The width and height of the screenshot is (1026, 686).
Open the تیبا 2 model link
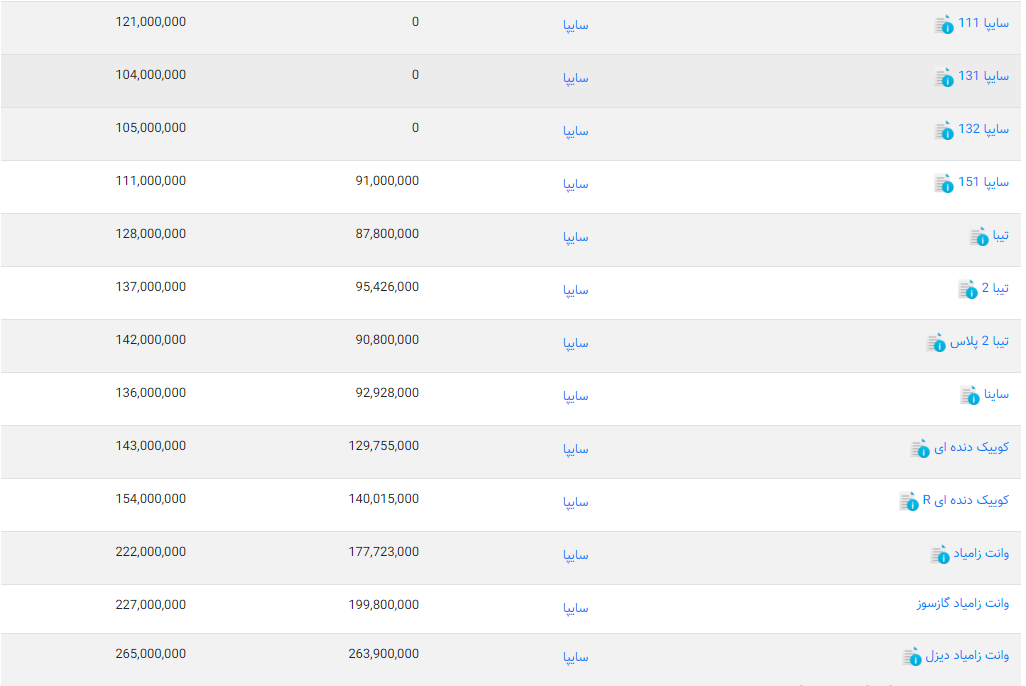[995, 288]
